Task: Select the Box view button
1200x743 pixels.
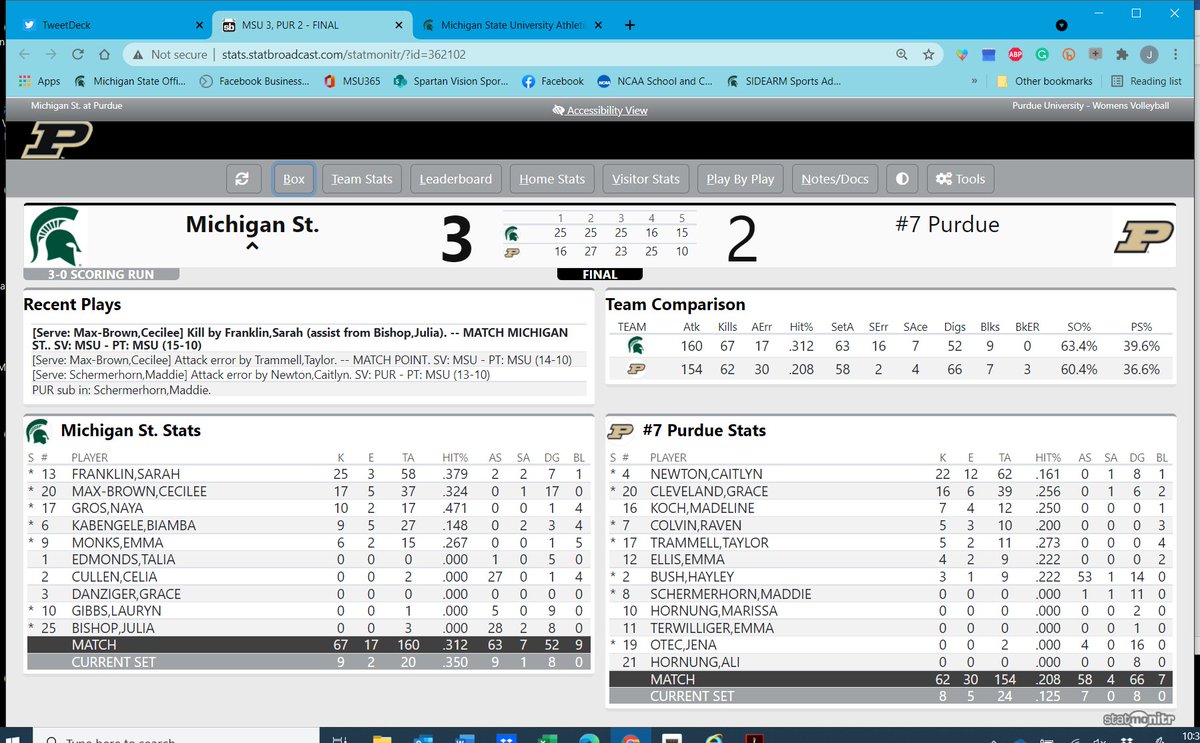Action: pyautogui.click(x=294, y=179)
